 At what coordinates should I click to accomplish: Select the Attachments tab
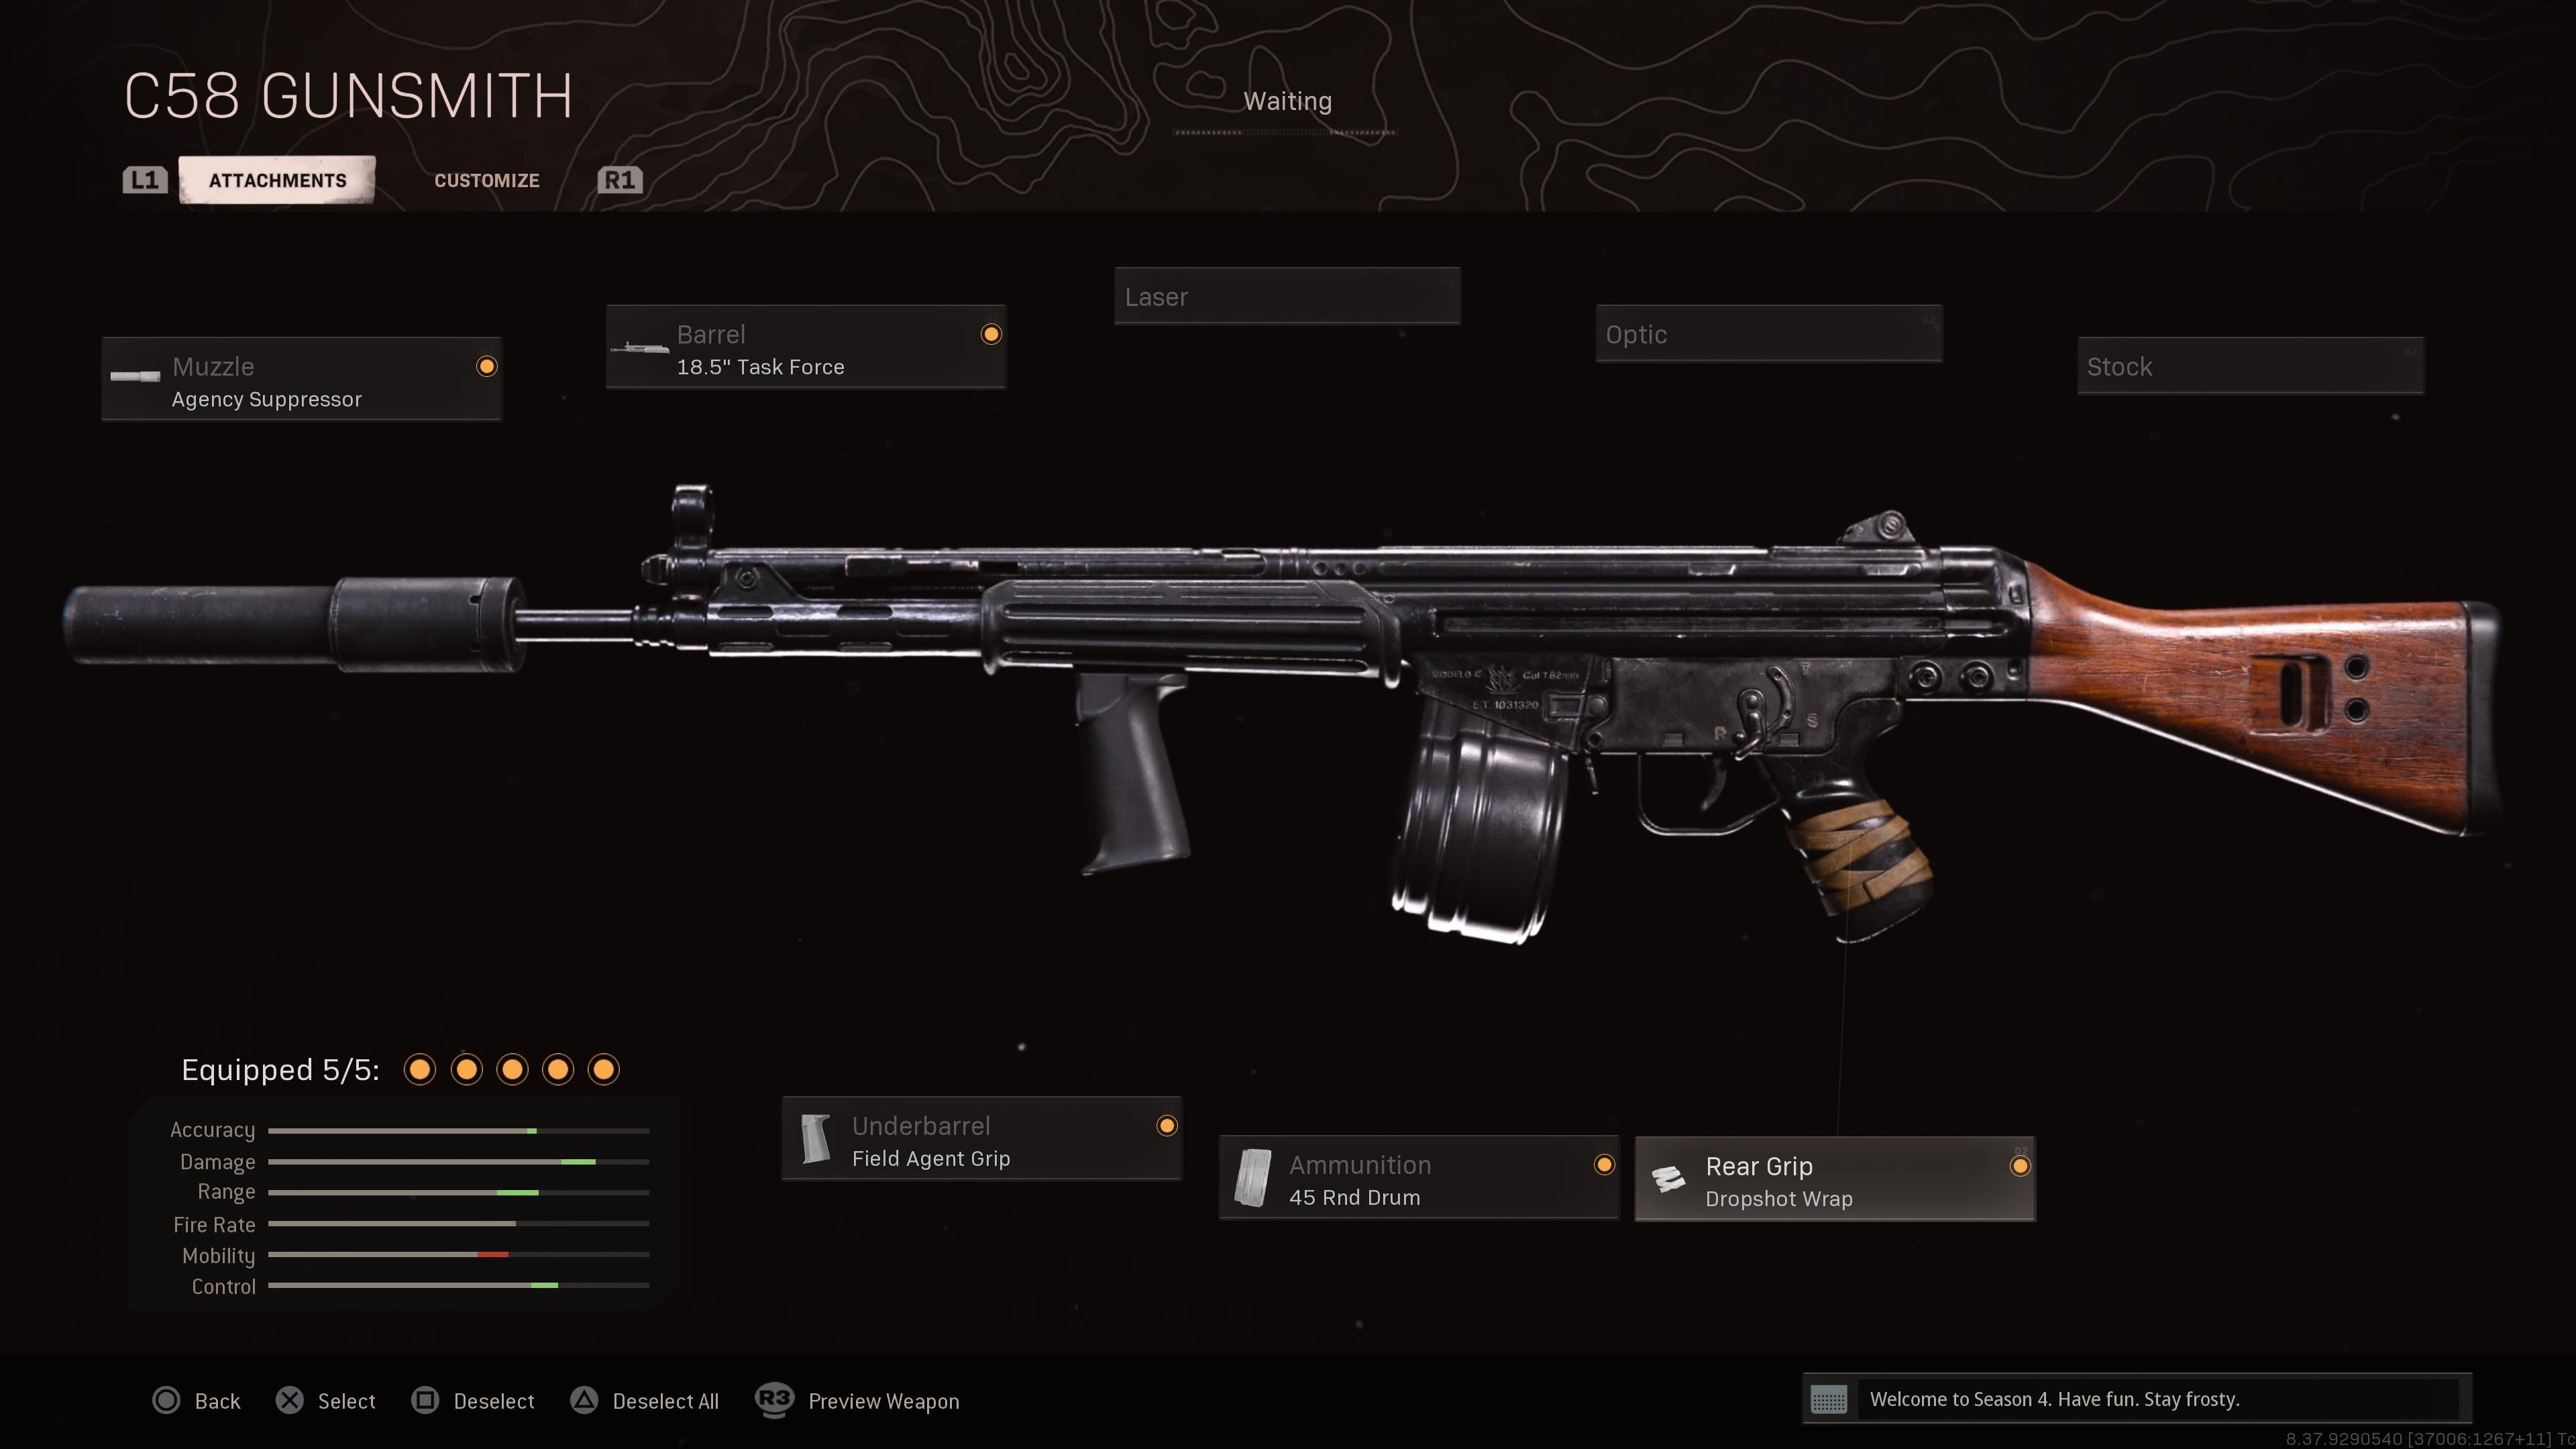click(x=277, y=180)
